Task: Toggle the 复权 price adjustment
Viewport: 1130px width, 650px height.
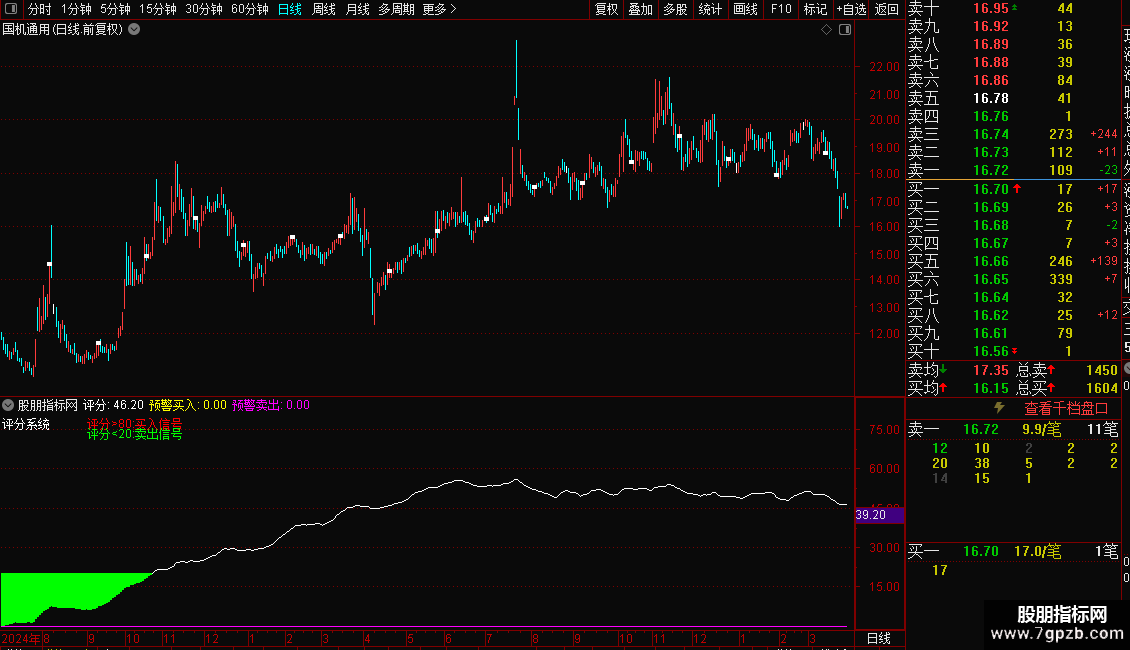Action: click(606, 9)
